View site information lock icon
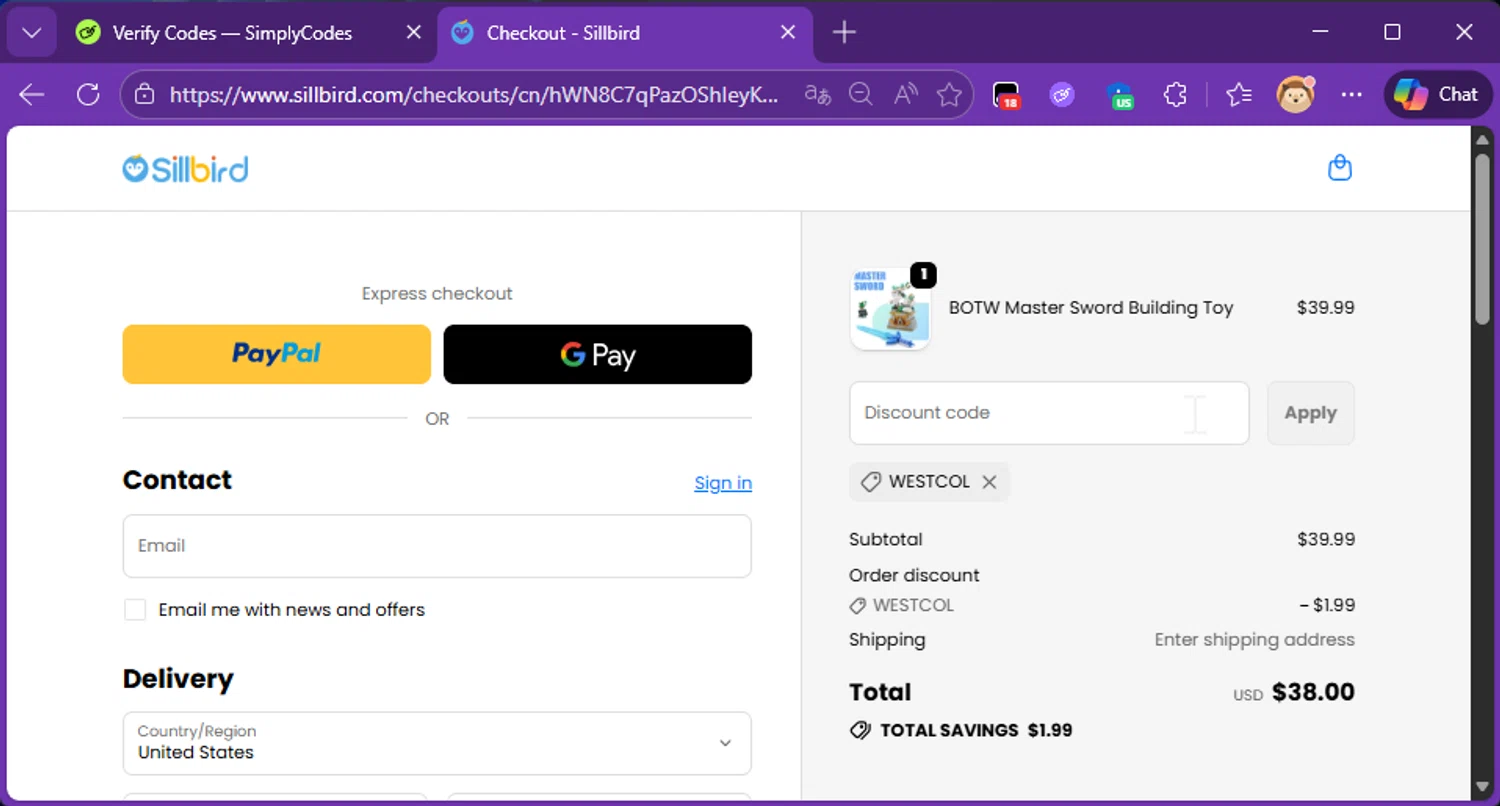Screen dimensions: 1500x806 (145, 95)
